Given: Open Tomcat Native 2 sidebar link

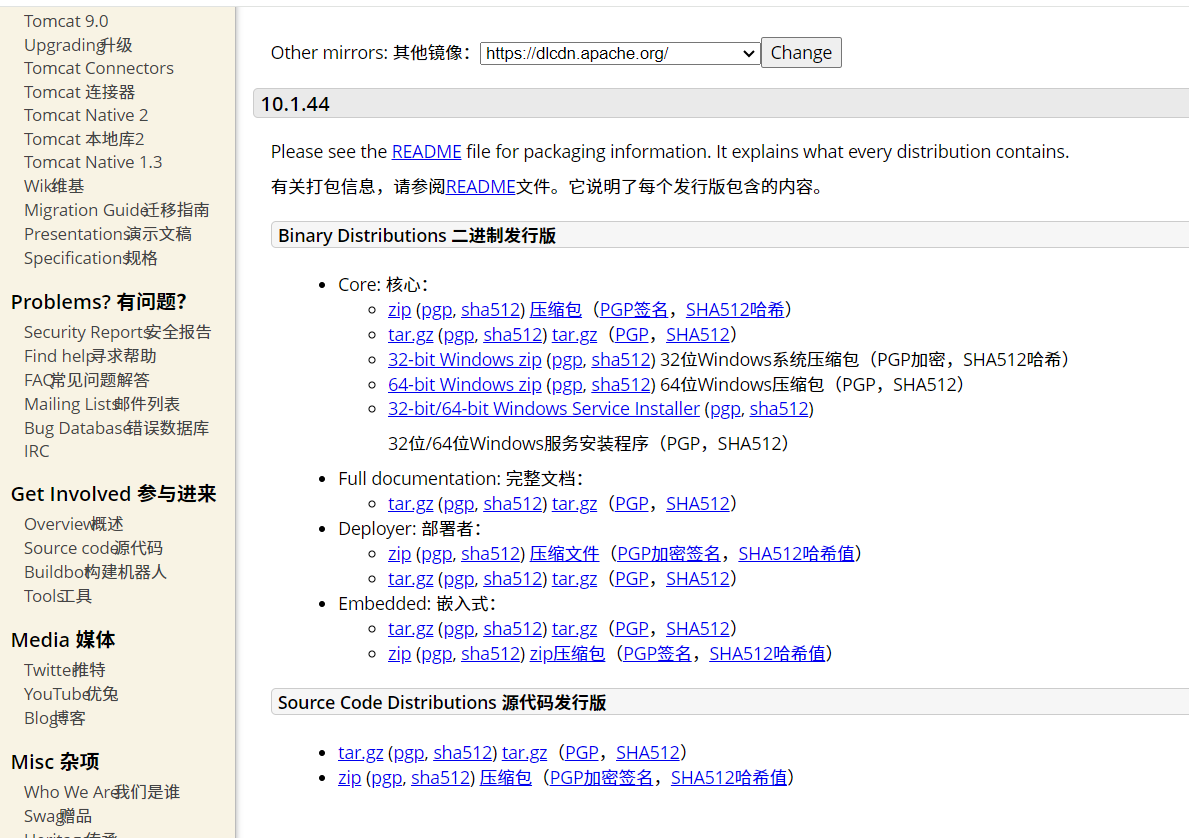Looking at the screenshot, I should [x=86, y=115].
